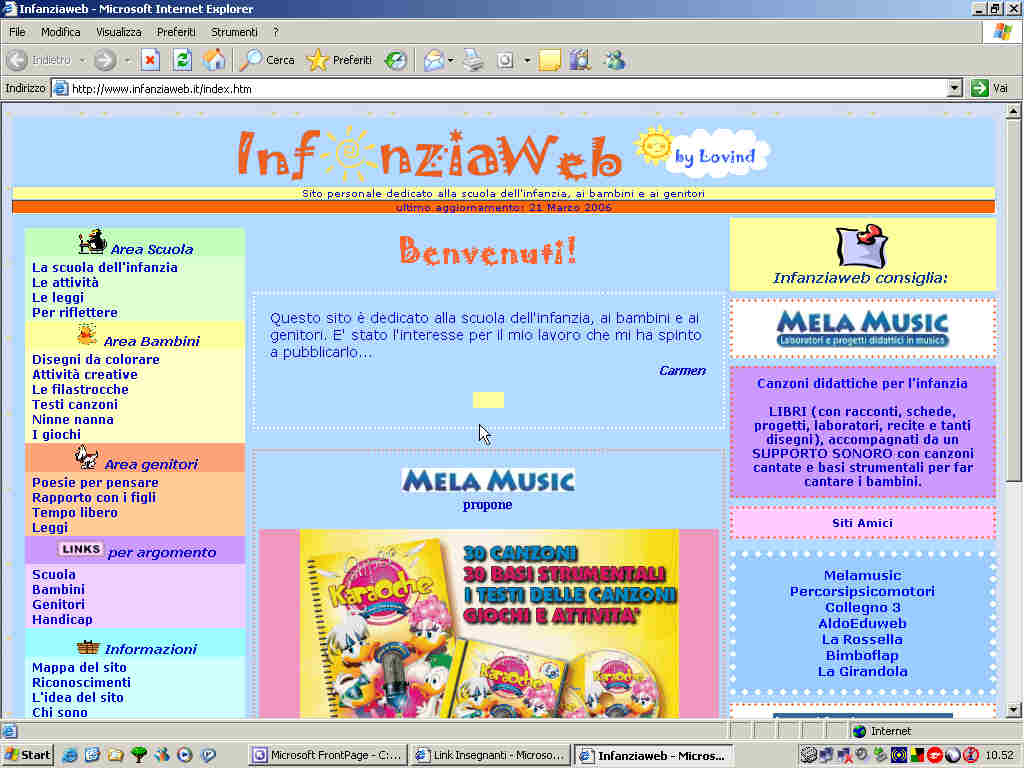Expand the Forward history dropdown arrow
Image resolution: width=1024 pixels, height=768 pixels.
click(x=127, y=61)
